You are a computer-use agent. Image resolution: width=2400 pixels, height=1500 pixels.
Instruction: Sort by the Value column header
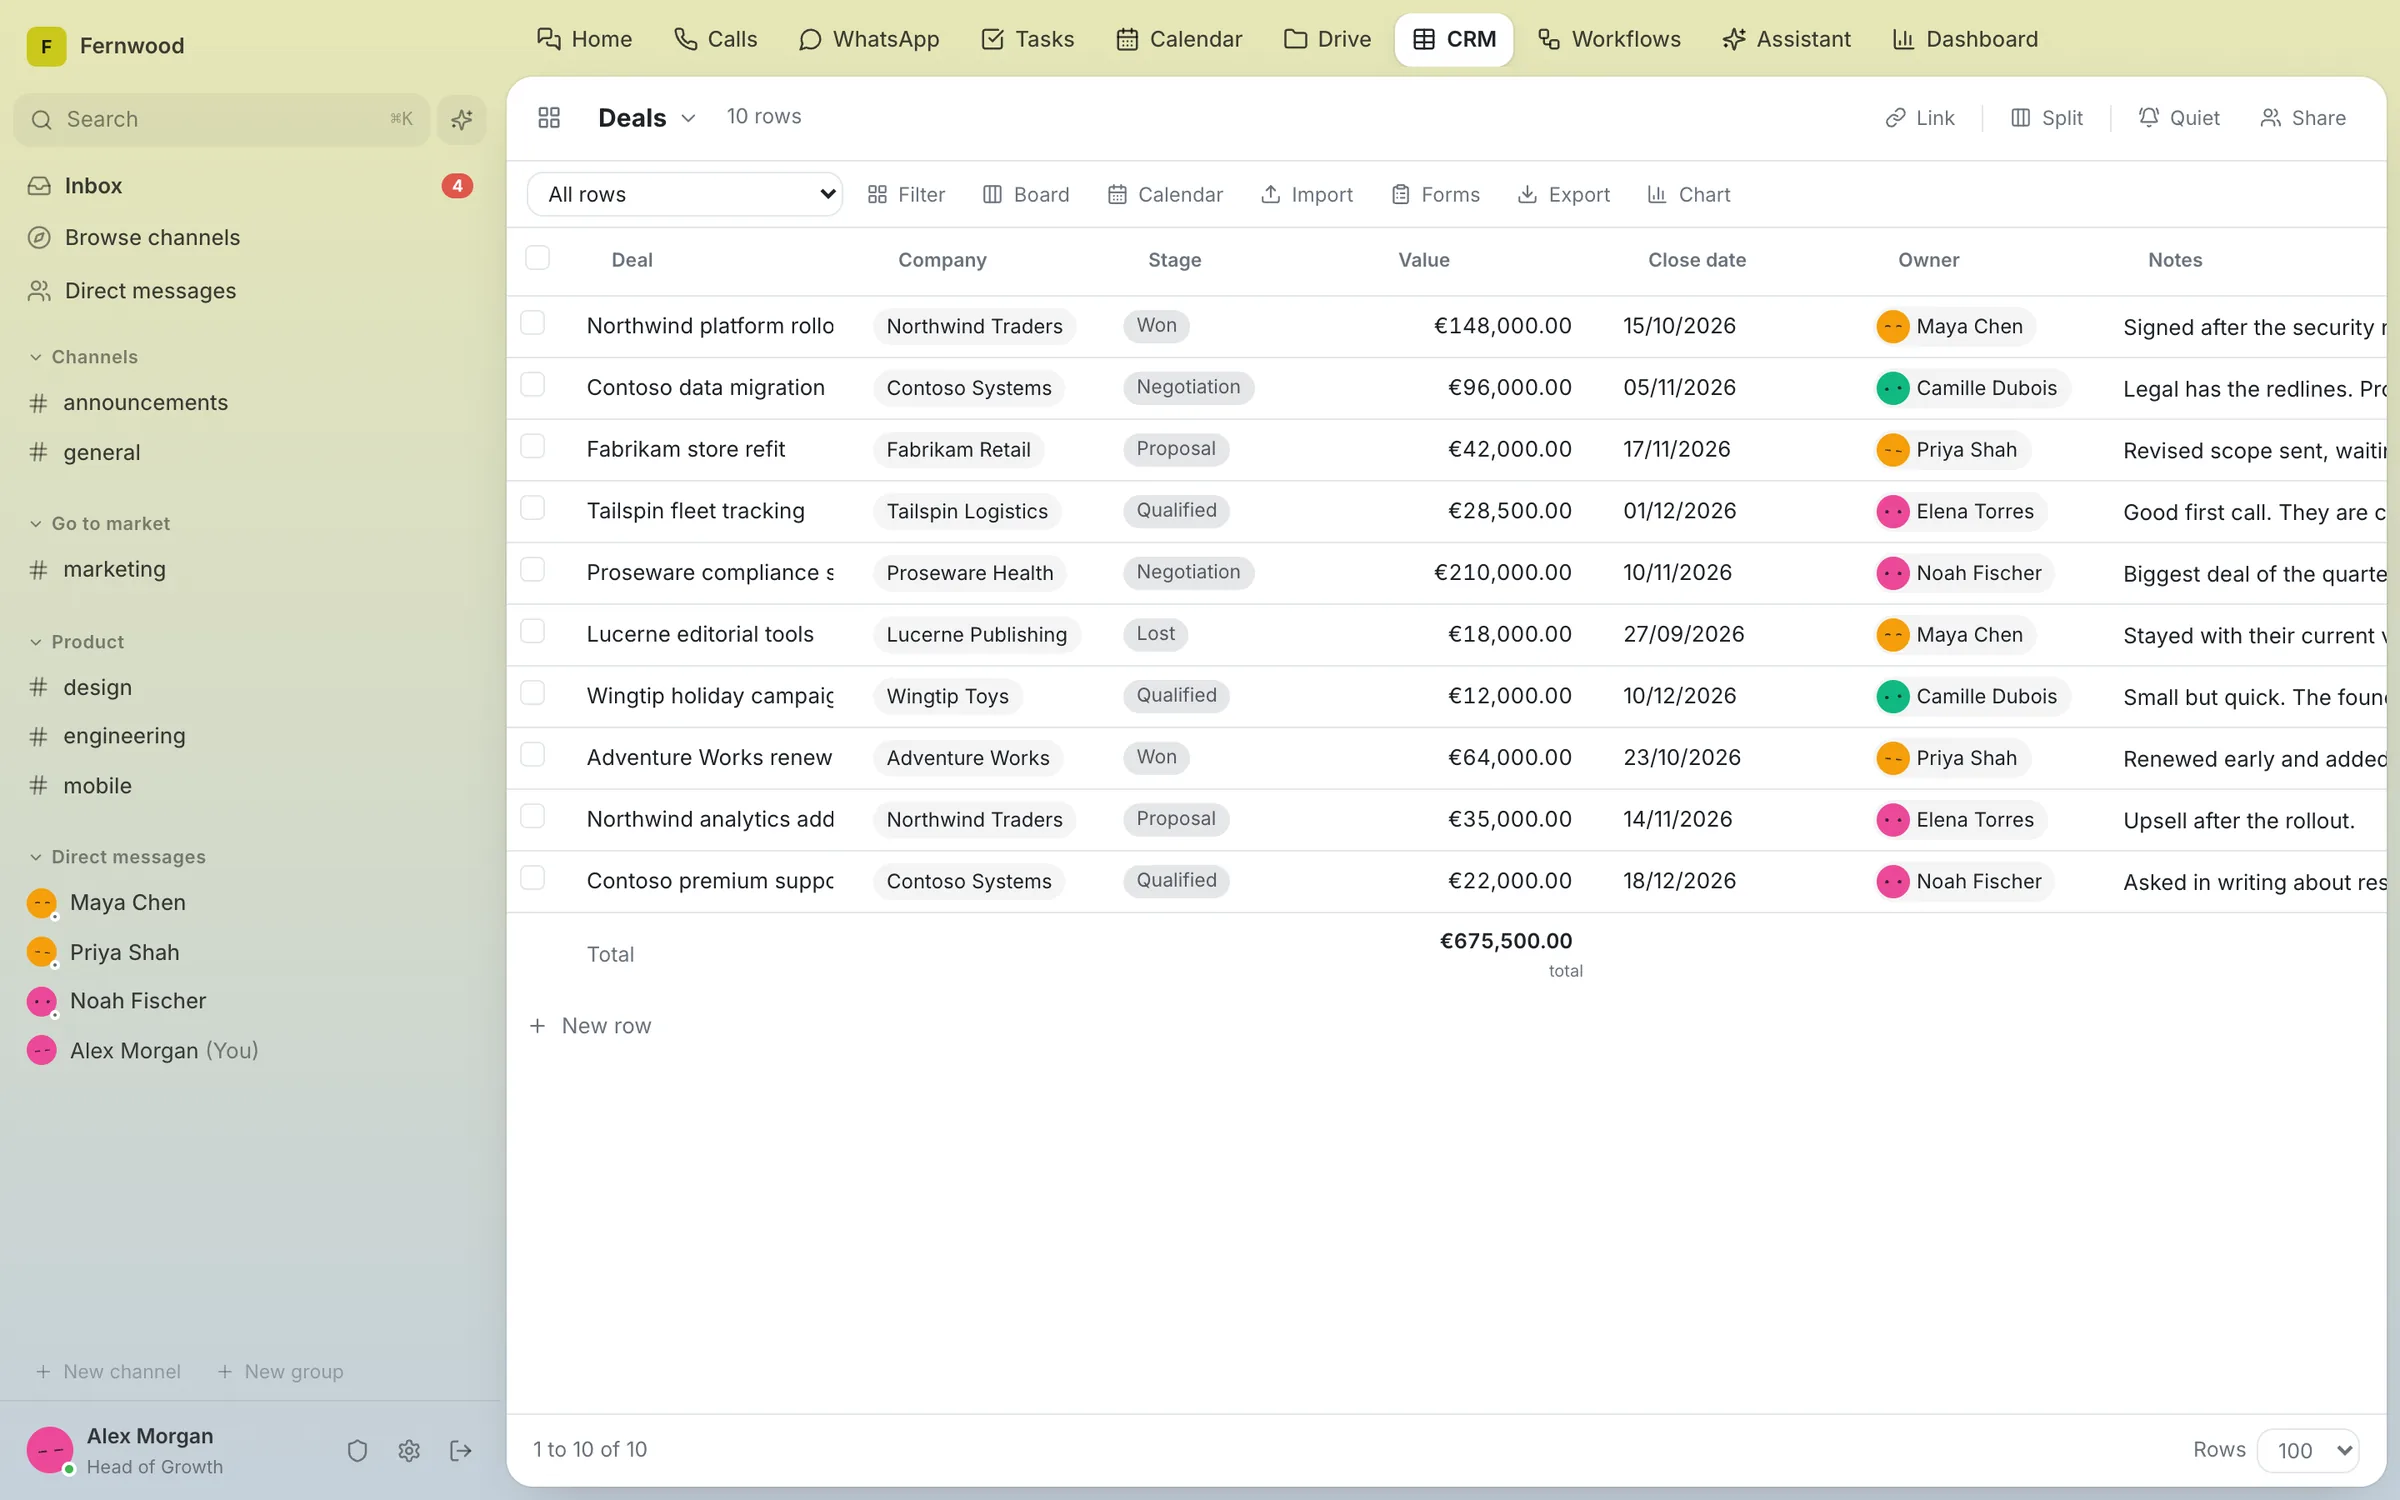pos(1424,260)
